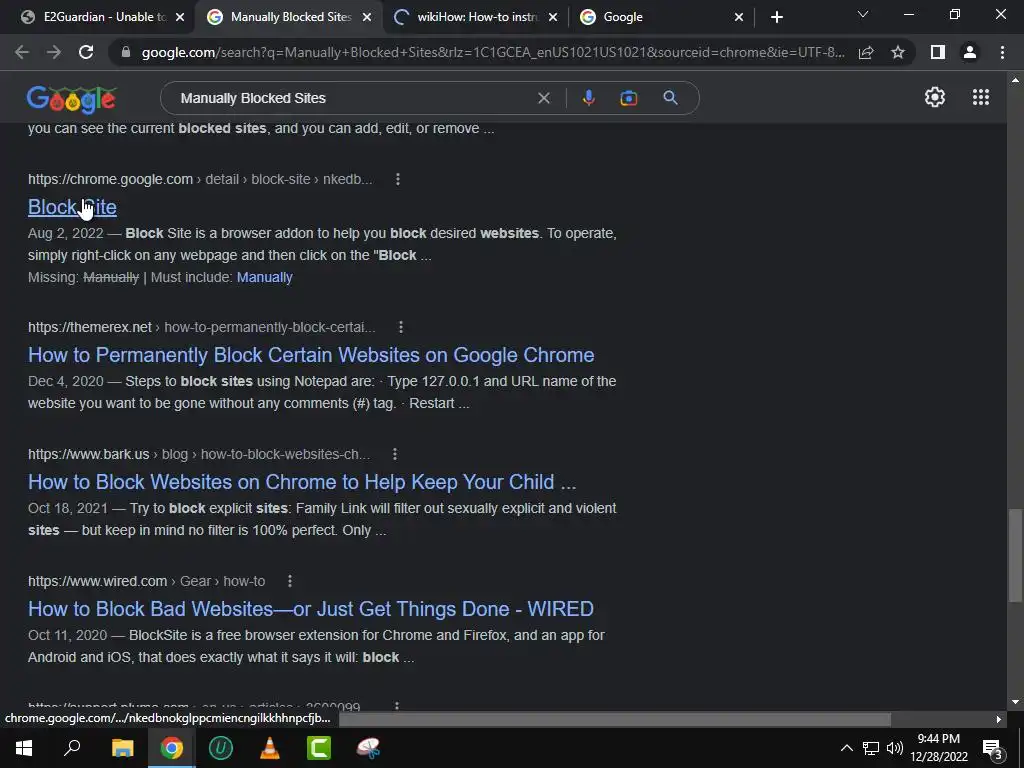The width and height of the screenshot is (1024, 768).
Task: Open more options for themerex.net result
Action: tap(401, 327)
